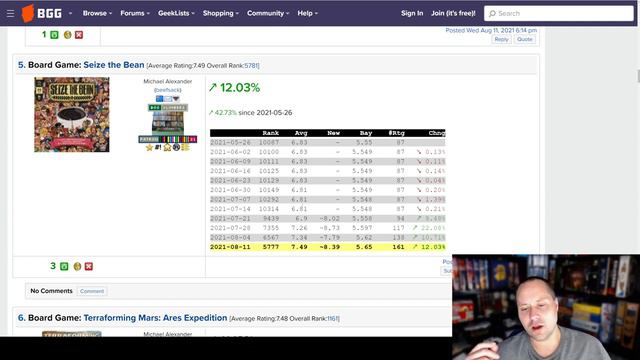Image resolution: width=640 pixels, height=360 pixels.
Task: Thumb up the Seize the Bean item
Action: [x=64, y=267]
